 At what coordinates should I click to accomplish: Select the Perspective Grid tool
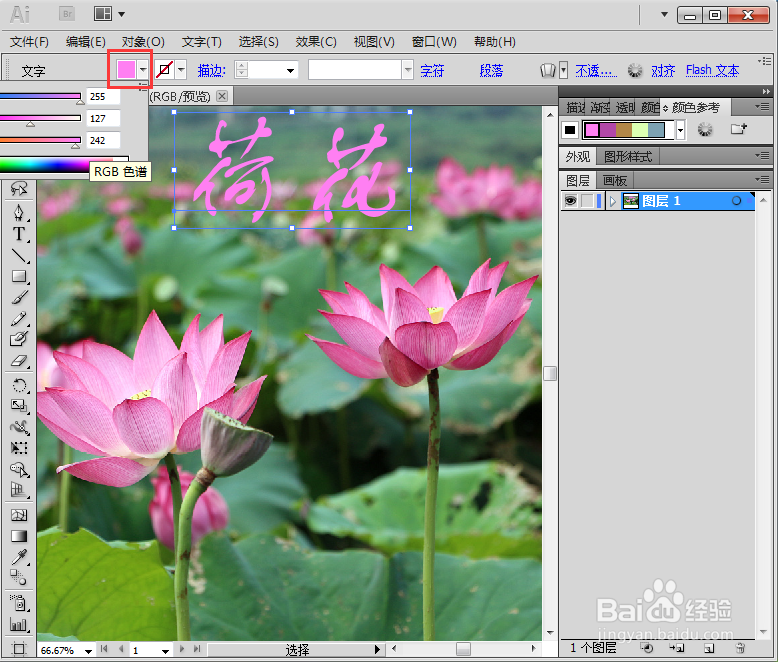tap(19, 490)
